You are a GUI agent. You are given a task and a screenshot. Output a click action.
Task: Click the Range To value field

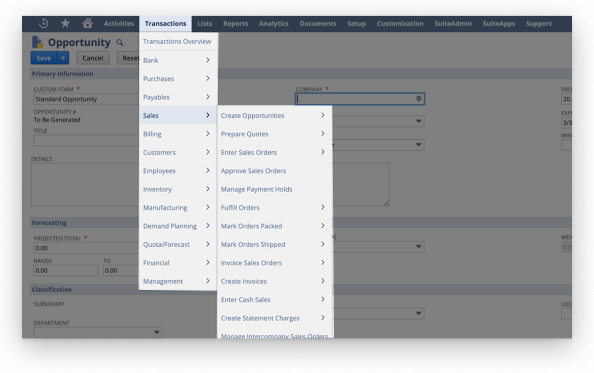(121, 270)
